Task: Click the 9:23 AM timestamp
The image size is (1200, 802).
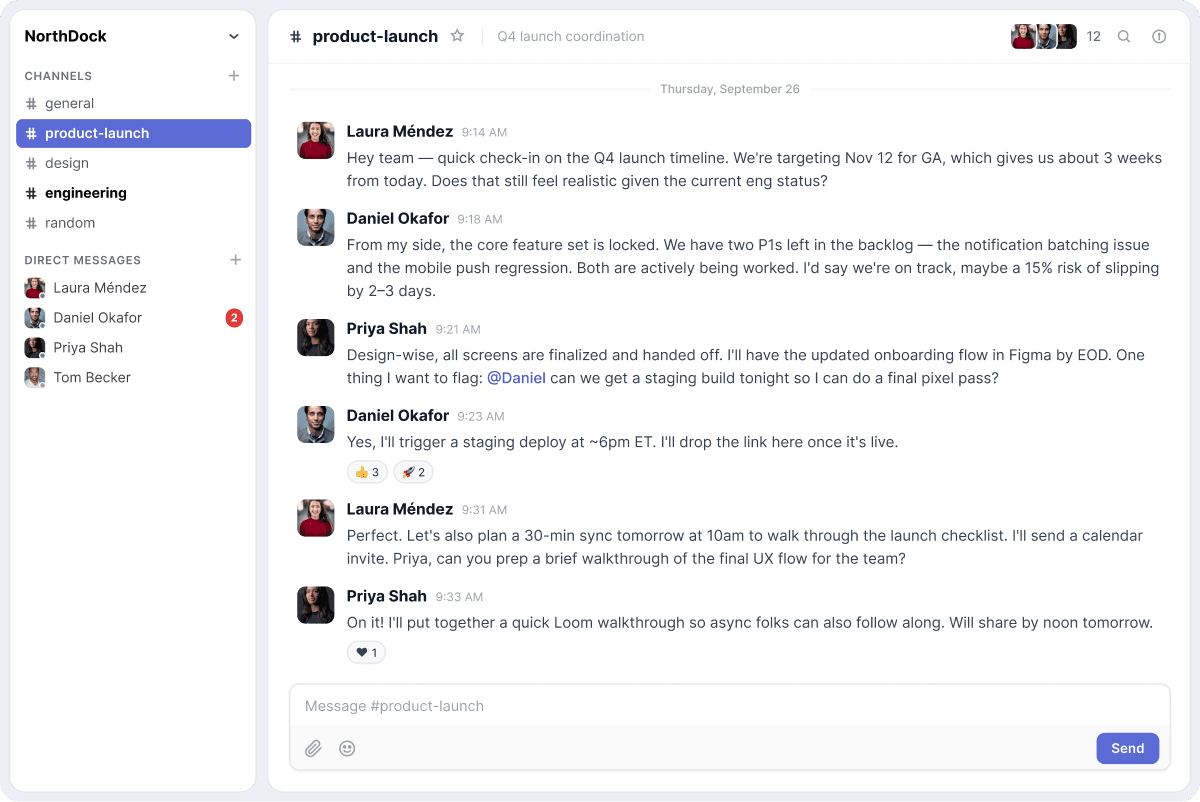Action: 481,416
